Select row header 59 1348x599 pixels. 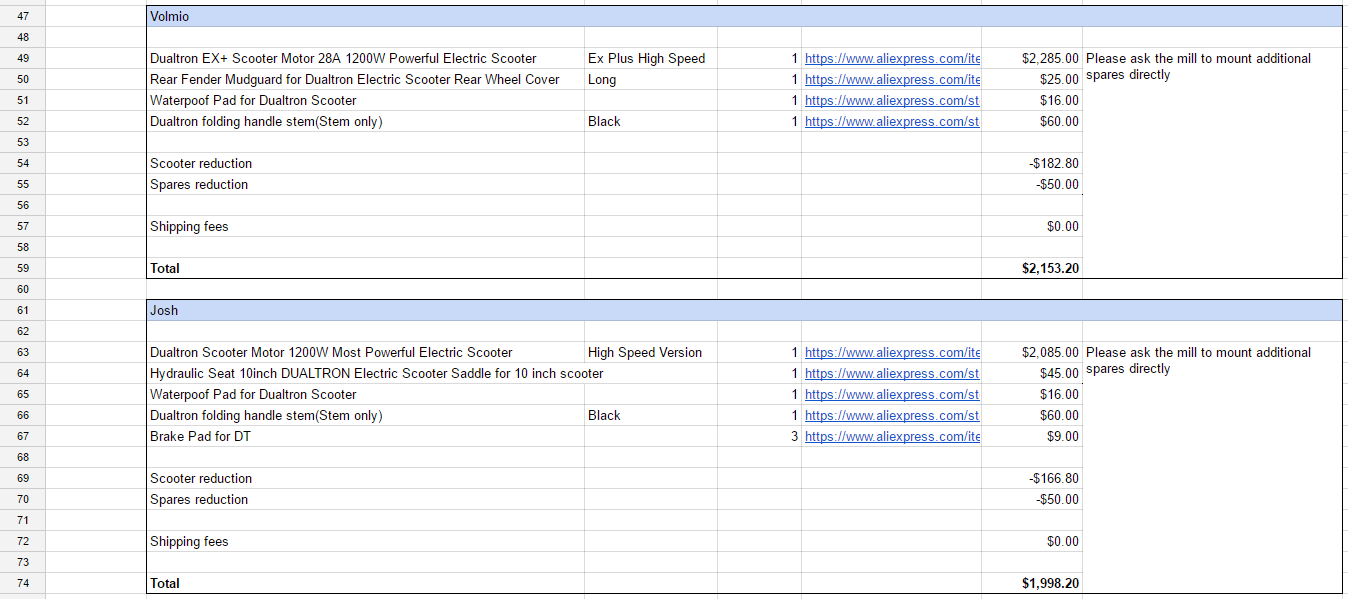pos(23,268)
